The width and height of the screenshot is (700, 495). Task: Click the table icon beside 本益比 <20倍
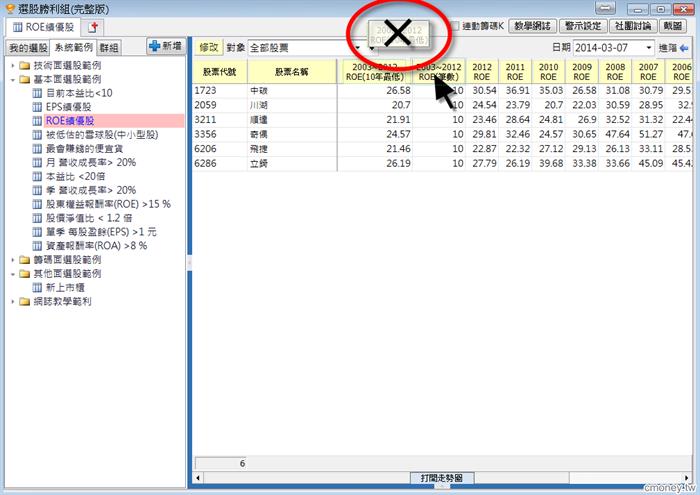(38, 176)
